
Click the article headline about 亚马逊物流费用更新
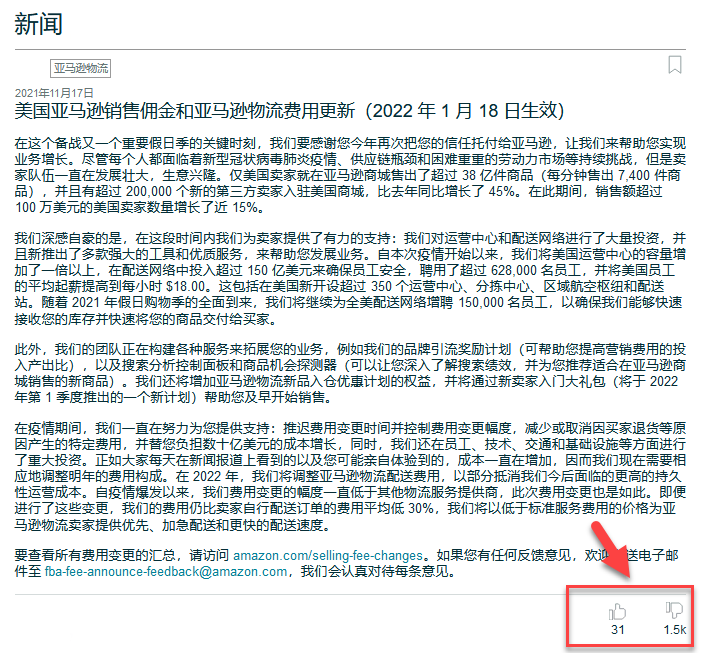(289, 111)
